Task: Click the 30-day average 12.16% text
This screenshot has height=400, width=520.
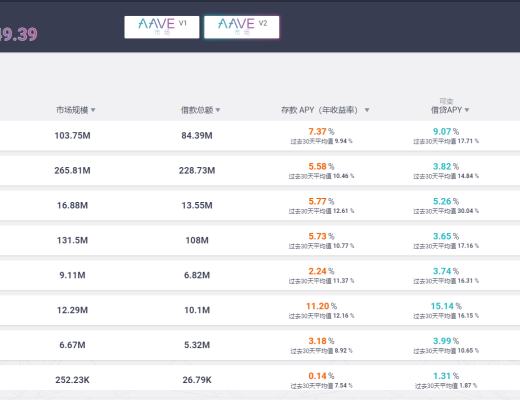Action: (321, 316)
